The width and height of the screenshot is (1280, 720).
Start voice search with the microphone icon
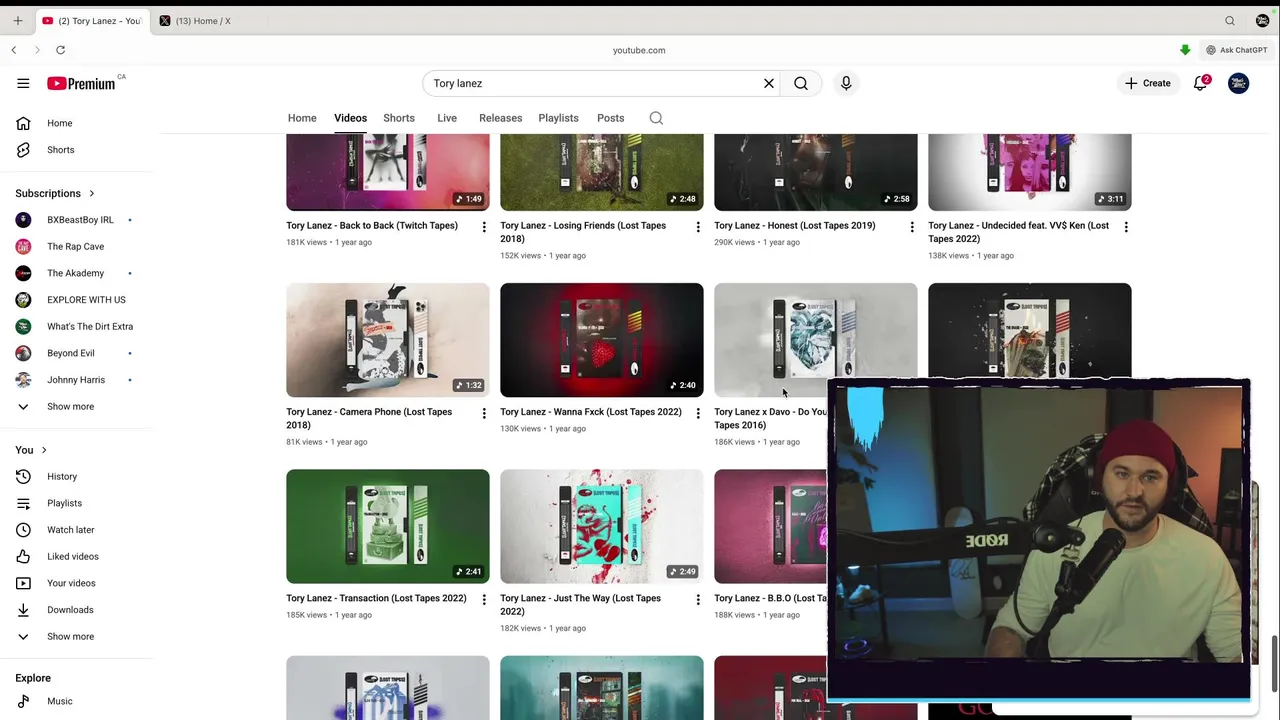(846, 83)
